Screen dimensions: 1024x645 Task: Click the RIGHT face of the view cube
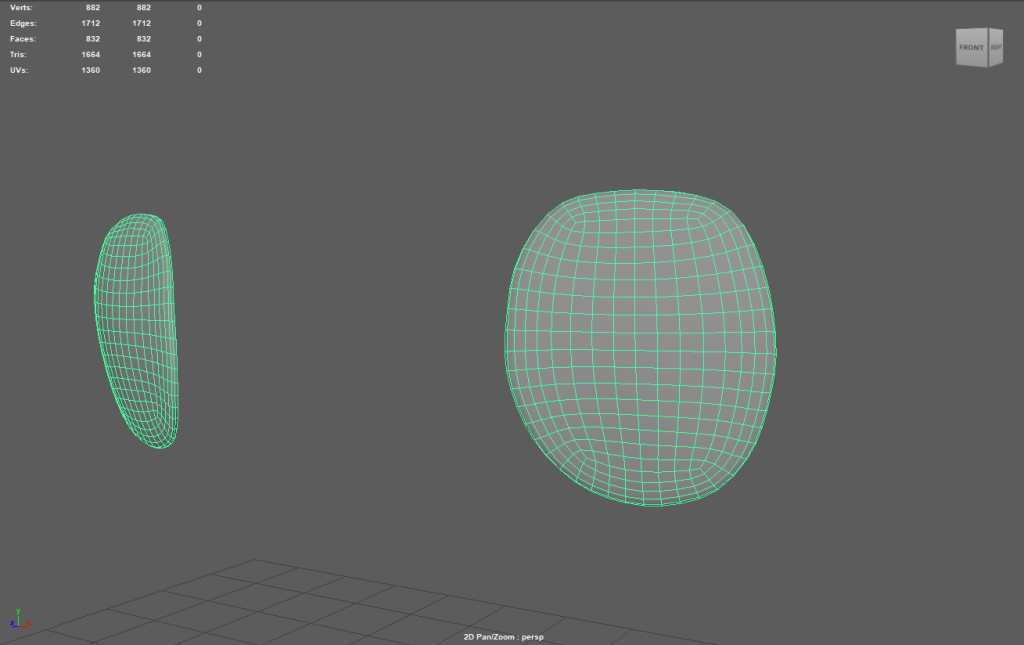pos(996,47)
